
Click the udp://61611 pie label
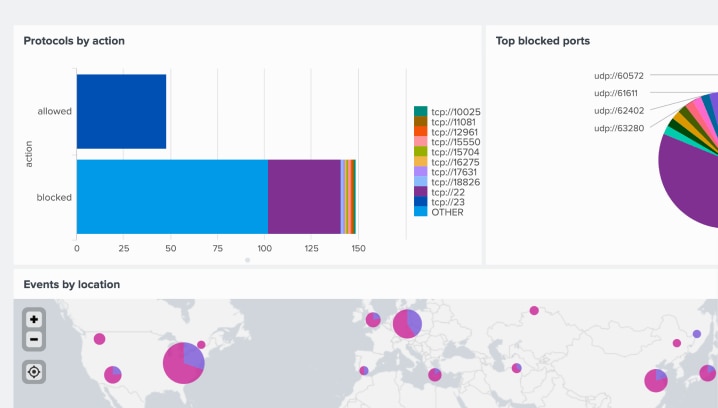coord(618,92)
